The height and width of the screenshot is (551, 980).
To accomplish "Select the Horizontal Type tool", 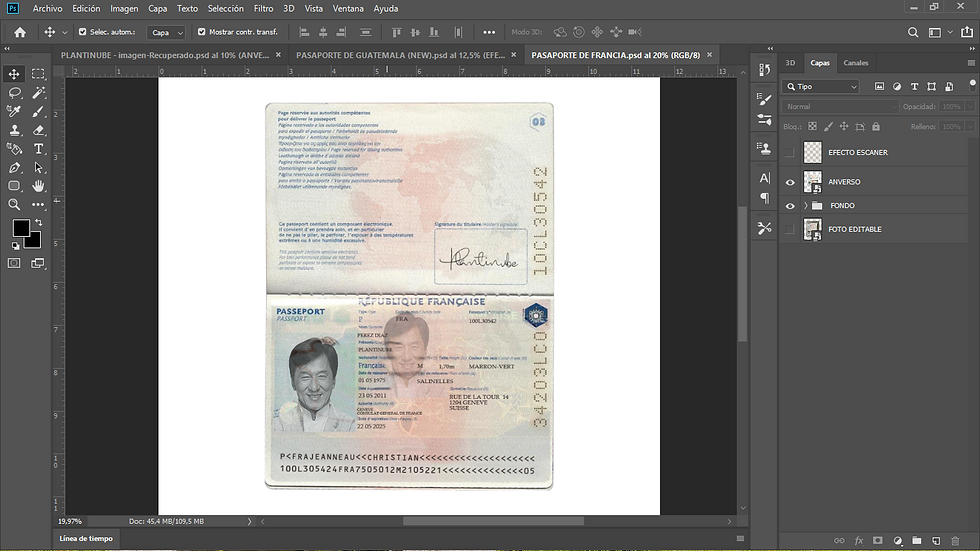I will (39, 149).
